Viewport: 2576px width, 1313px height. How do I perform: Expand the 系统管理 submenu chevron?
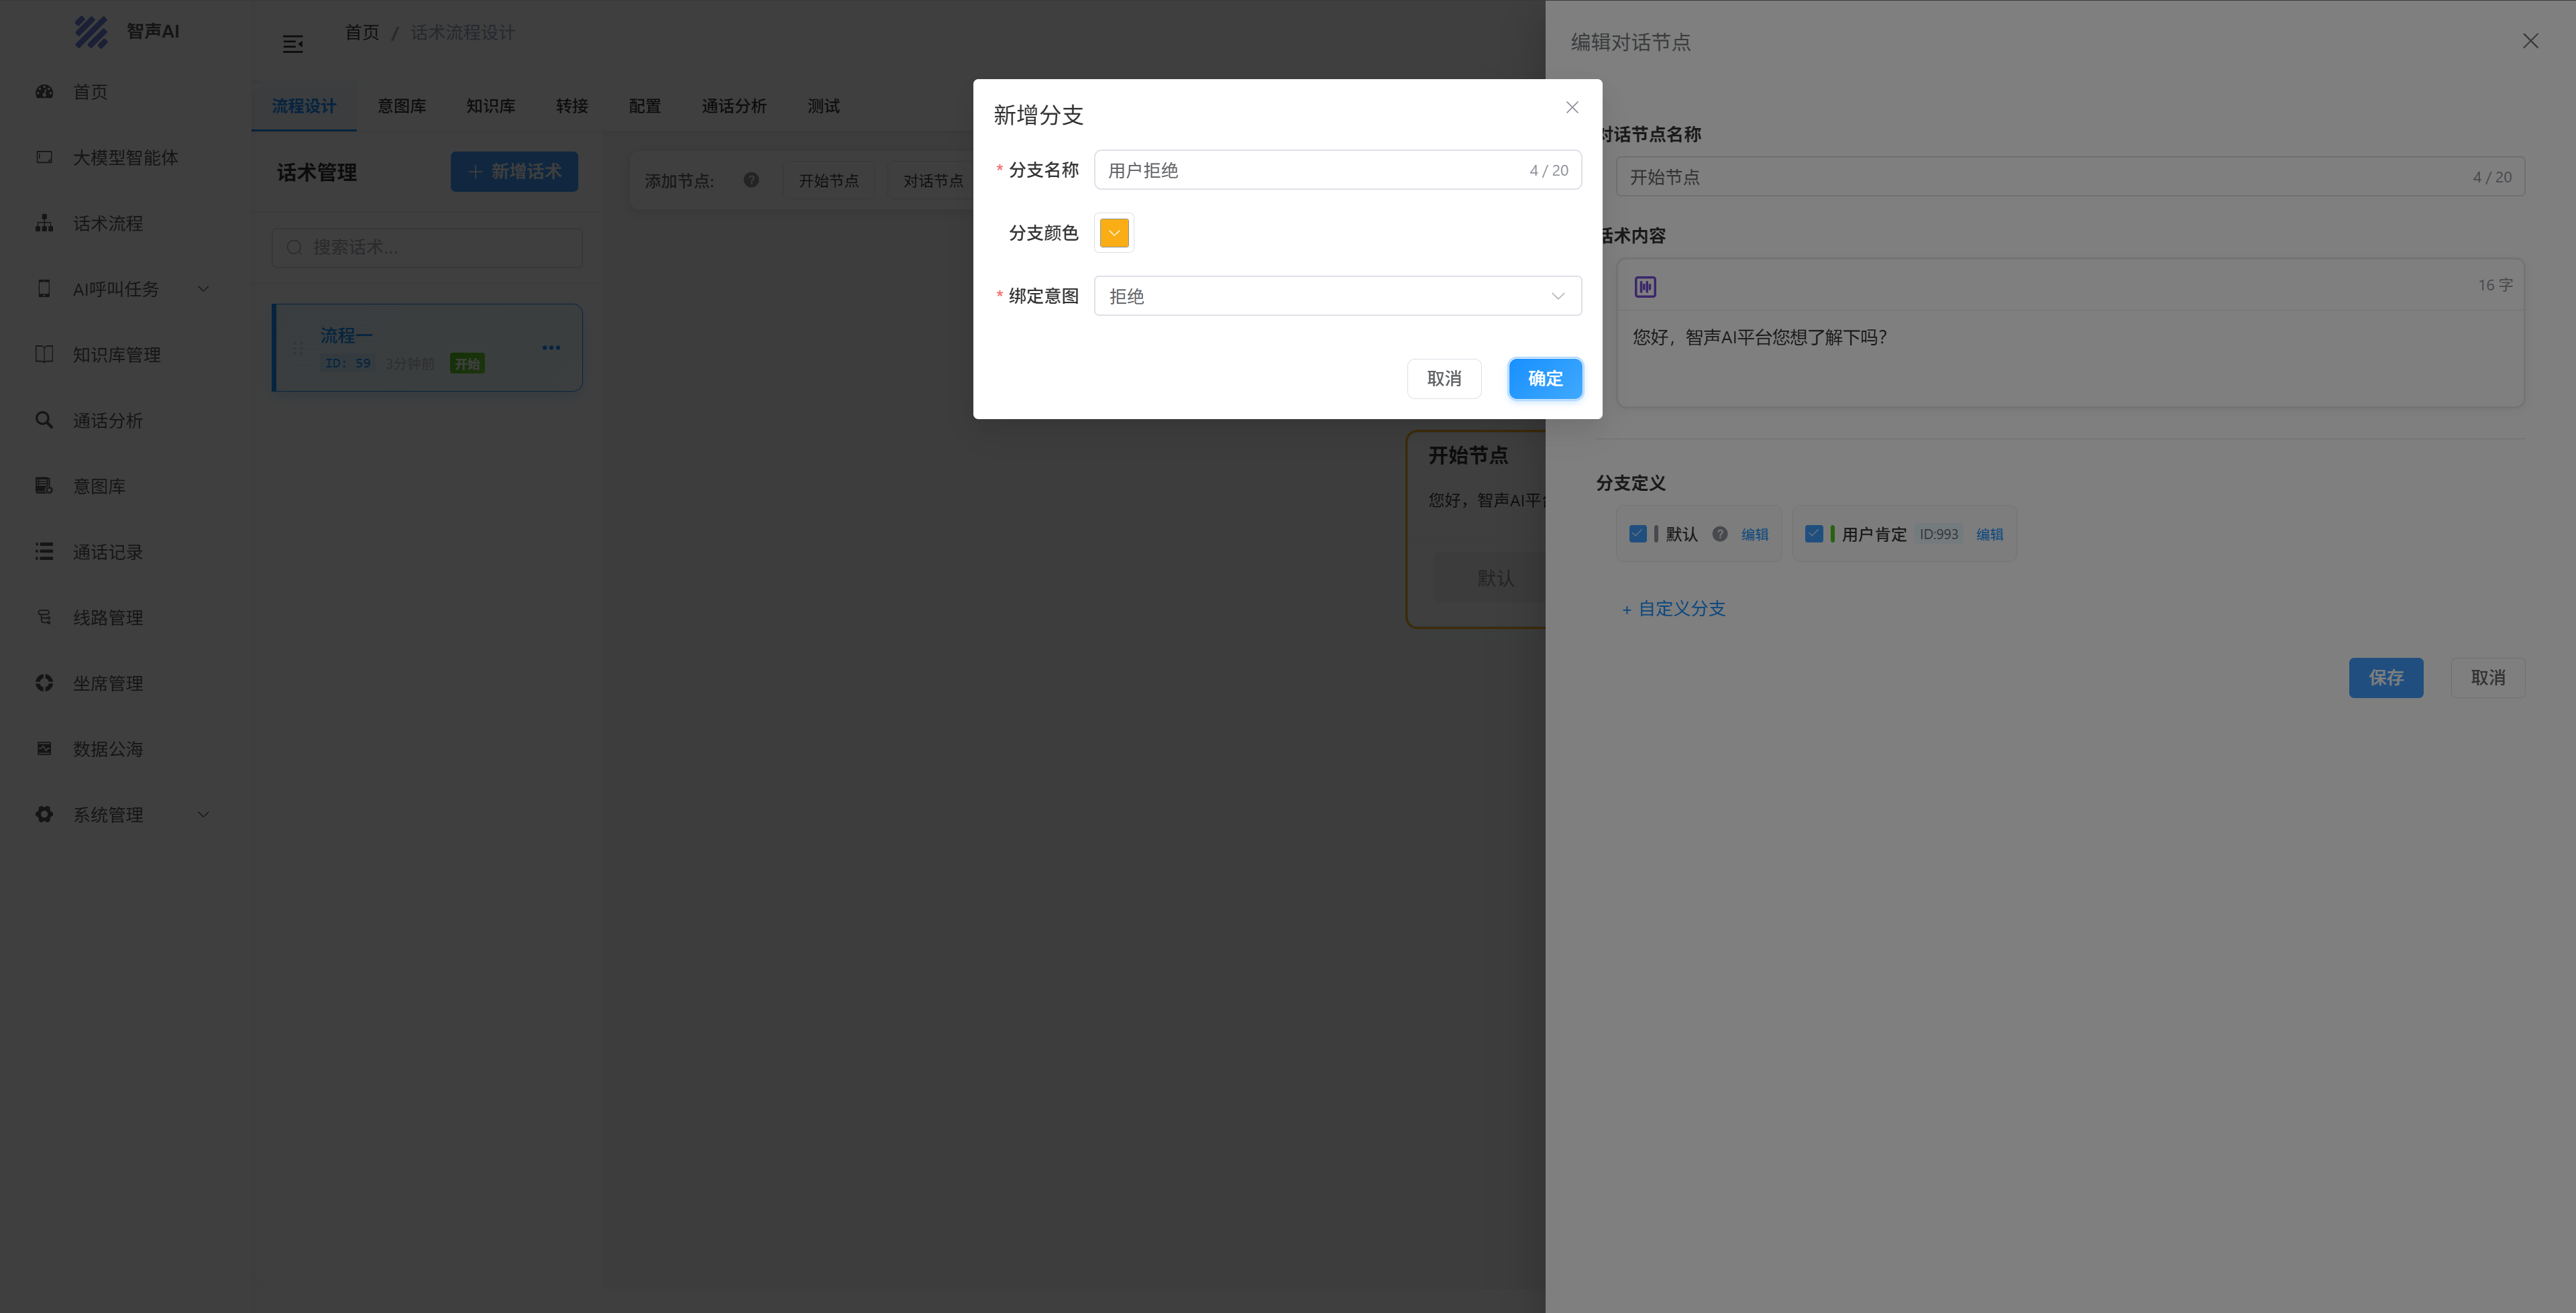[x=204, y=814]
